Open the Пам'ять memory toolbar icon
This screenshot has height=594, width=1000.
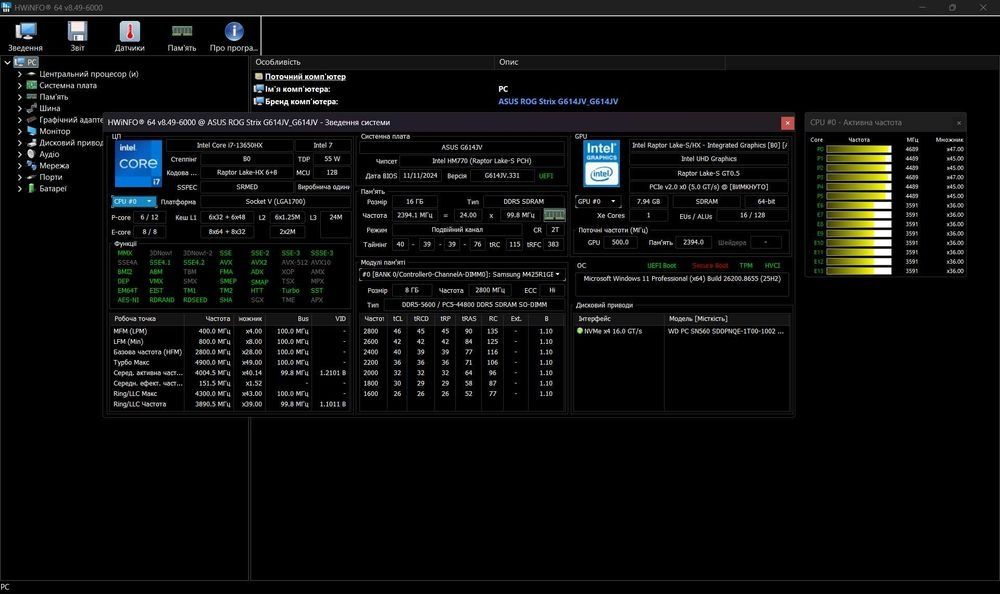182,36
